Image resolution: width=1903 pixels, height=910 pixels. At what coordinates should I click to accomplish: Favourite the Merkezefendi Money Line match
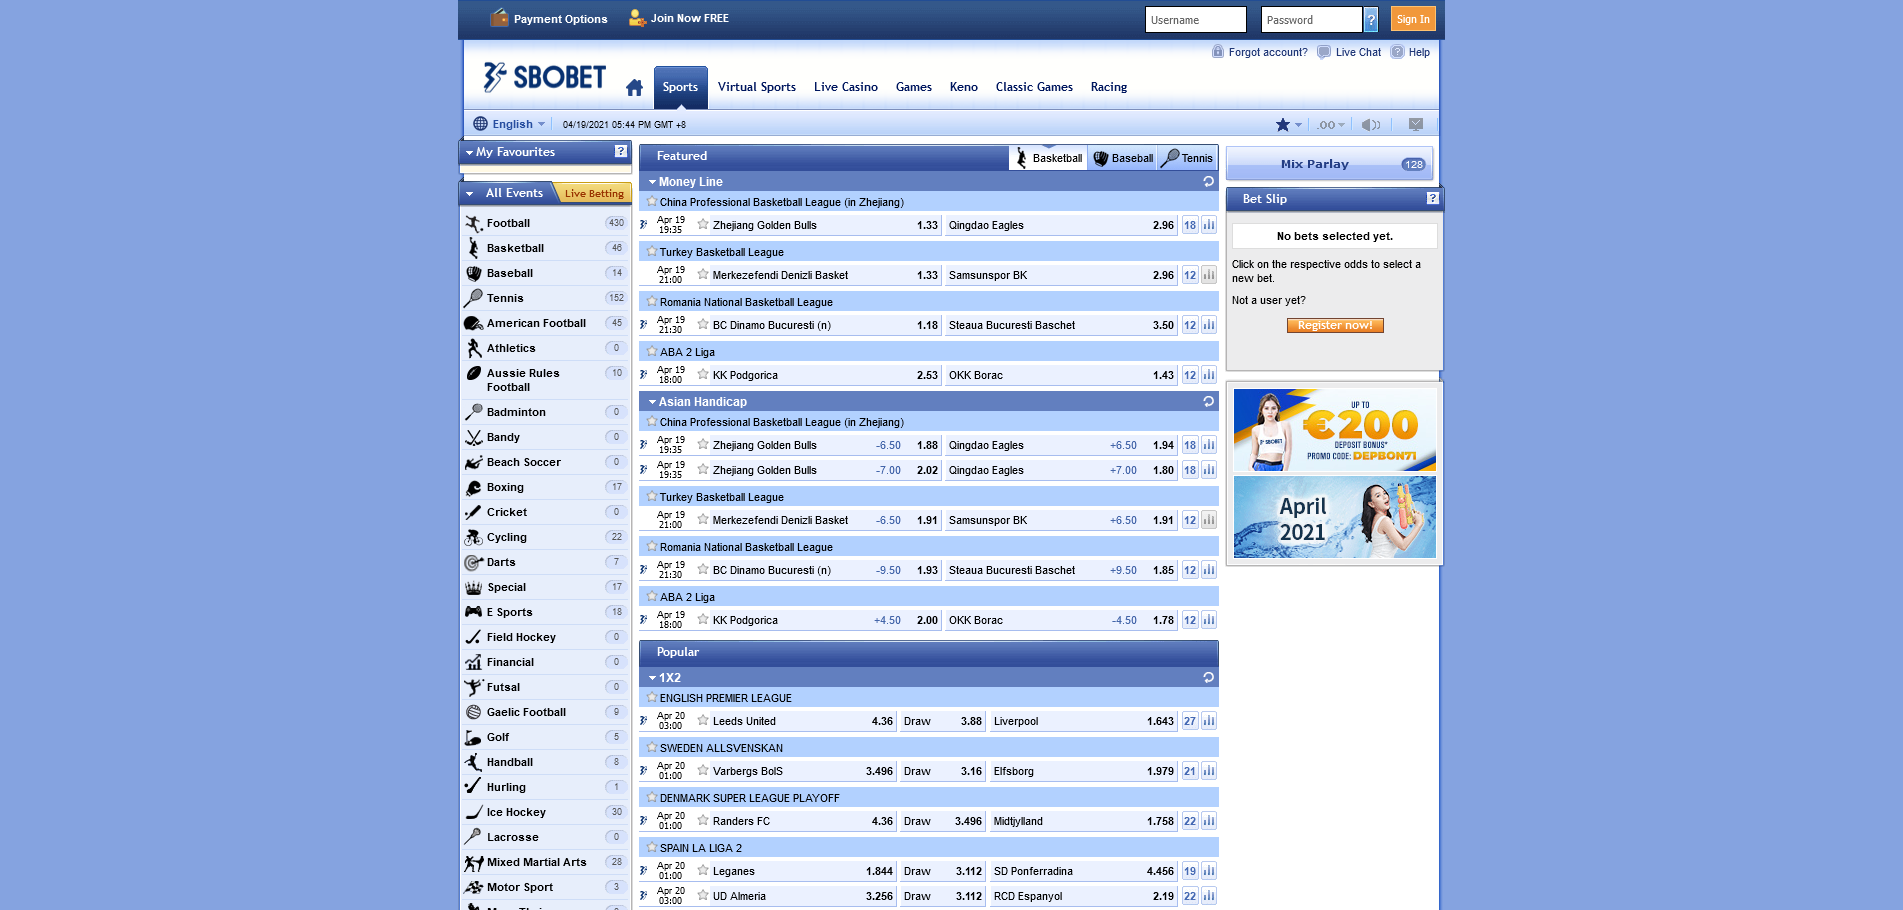click(x=703, y=274)
